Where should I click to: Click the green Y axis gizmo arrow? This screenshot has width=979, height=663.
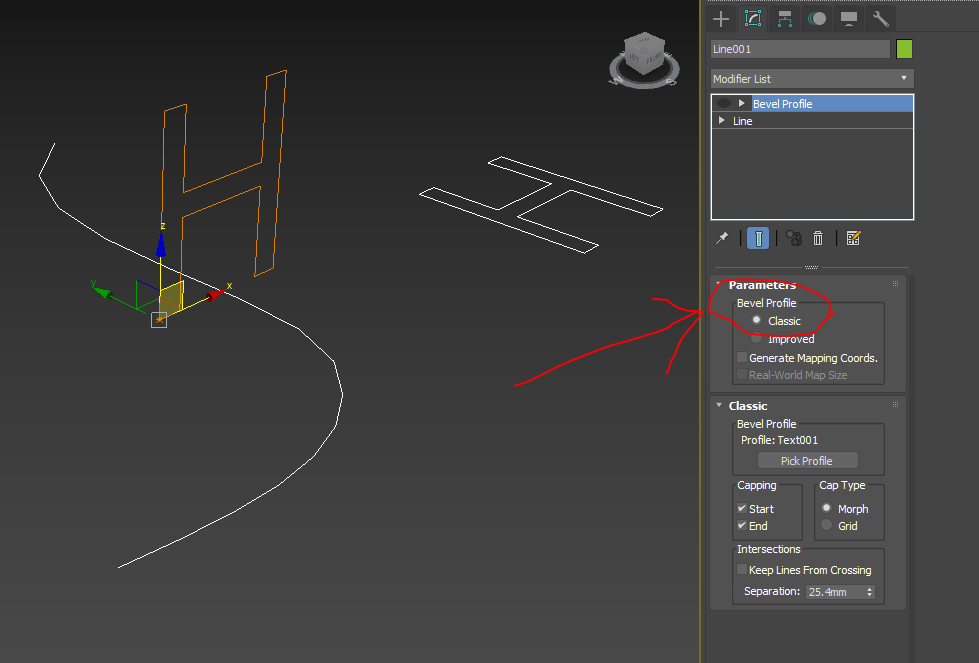[x=102, y=292]
